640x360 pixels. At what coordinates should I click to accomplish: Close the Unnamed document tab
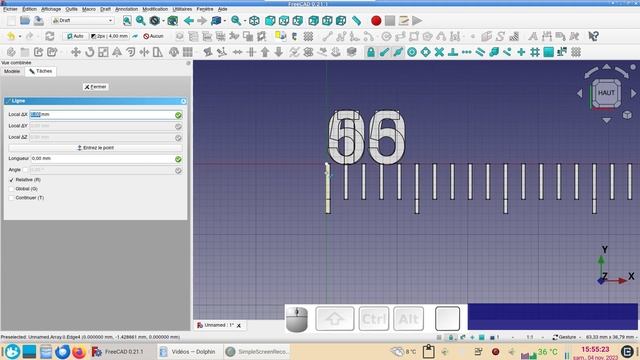click(239, 326)
